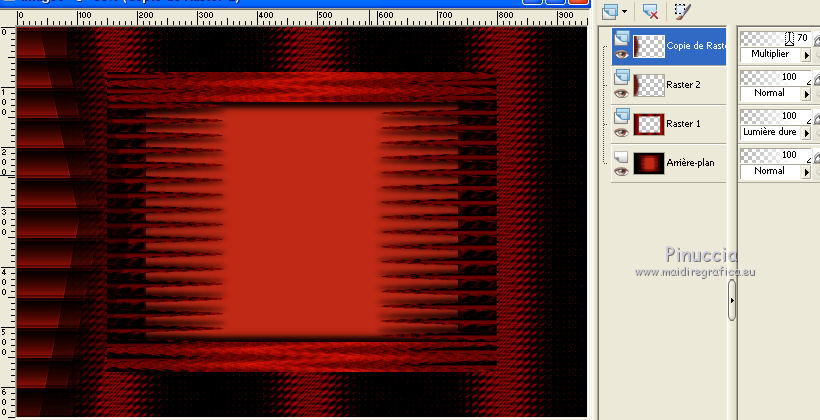Hide the Raster 2 layer via its eye

621,94
